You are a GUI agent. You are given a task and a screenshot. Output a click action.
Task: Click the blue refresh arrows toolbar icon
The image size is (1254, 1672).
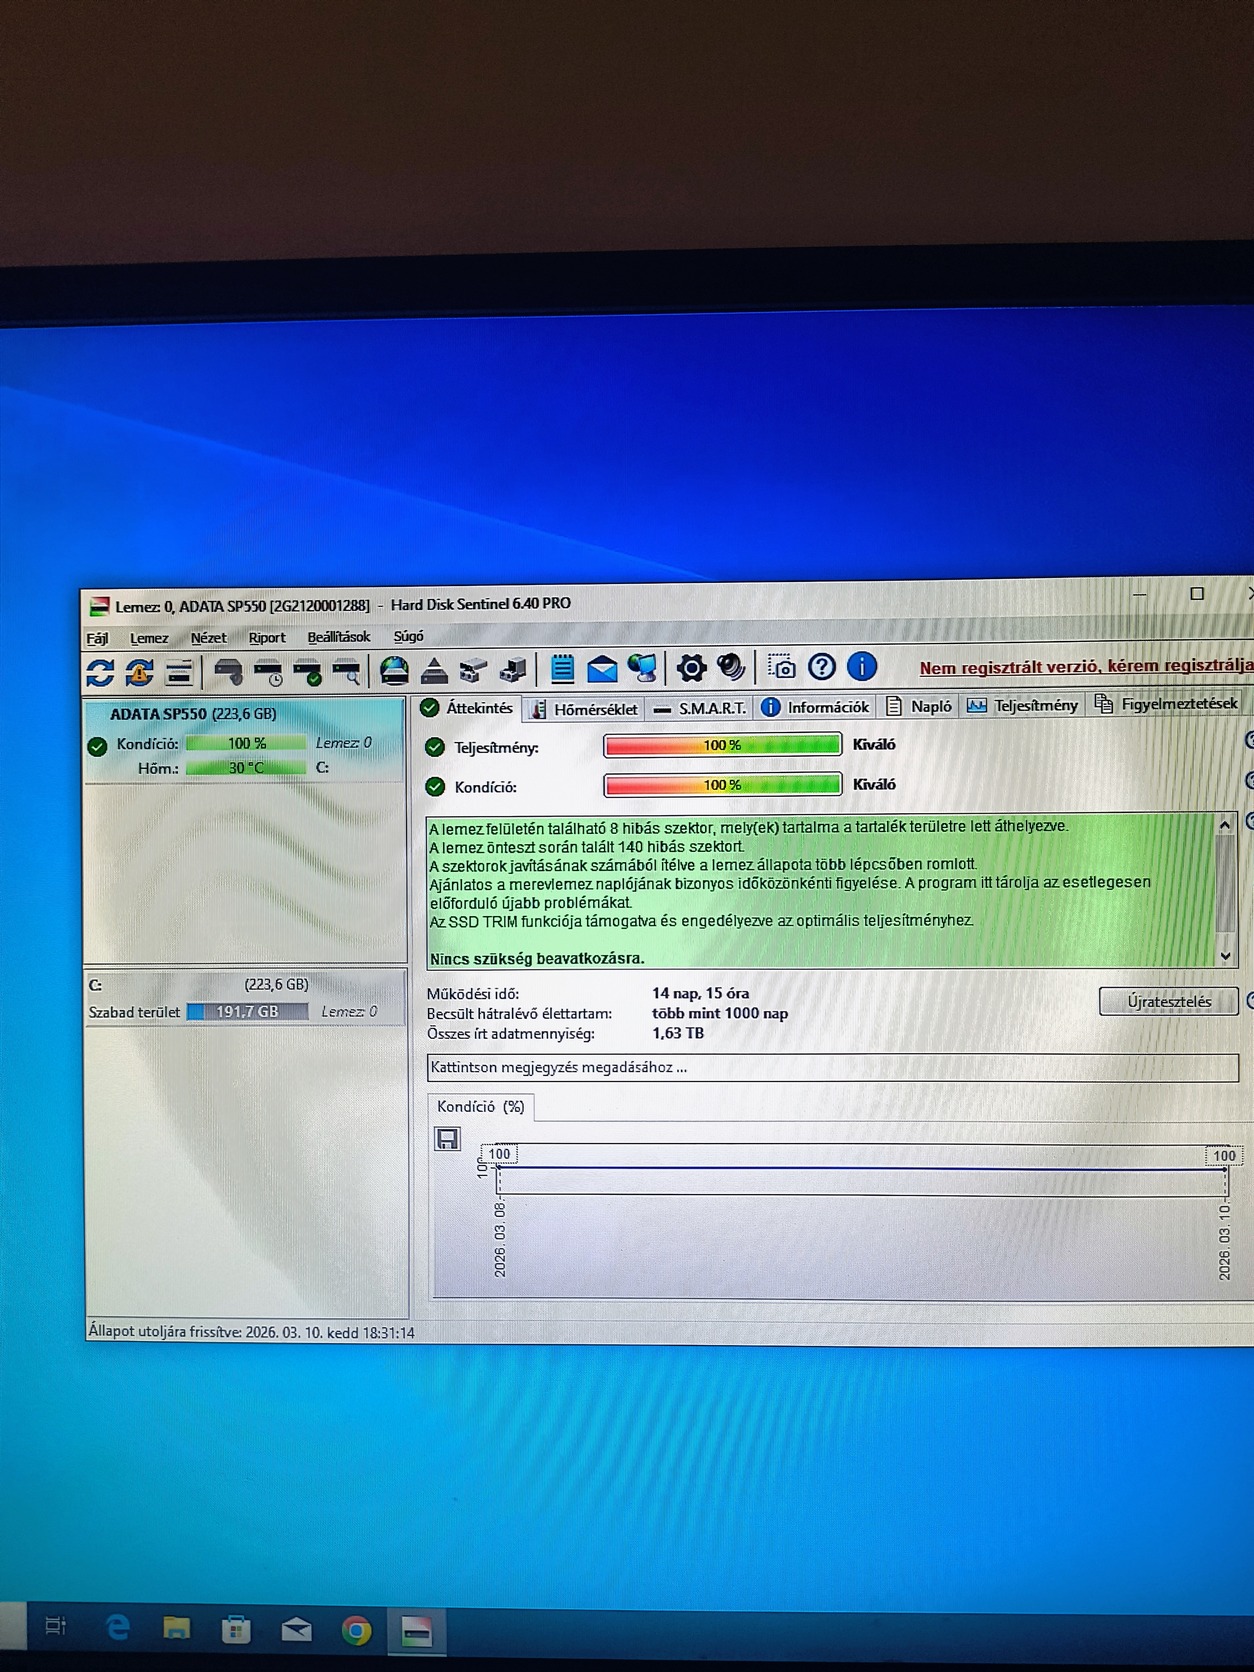tap(100, 673)
